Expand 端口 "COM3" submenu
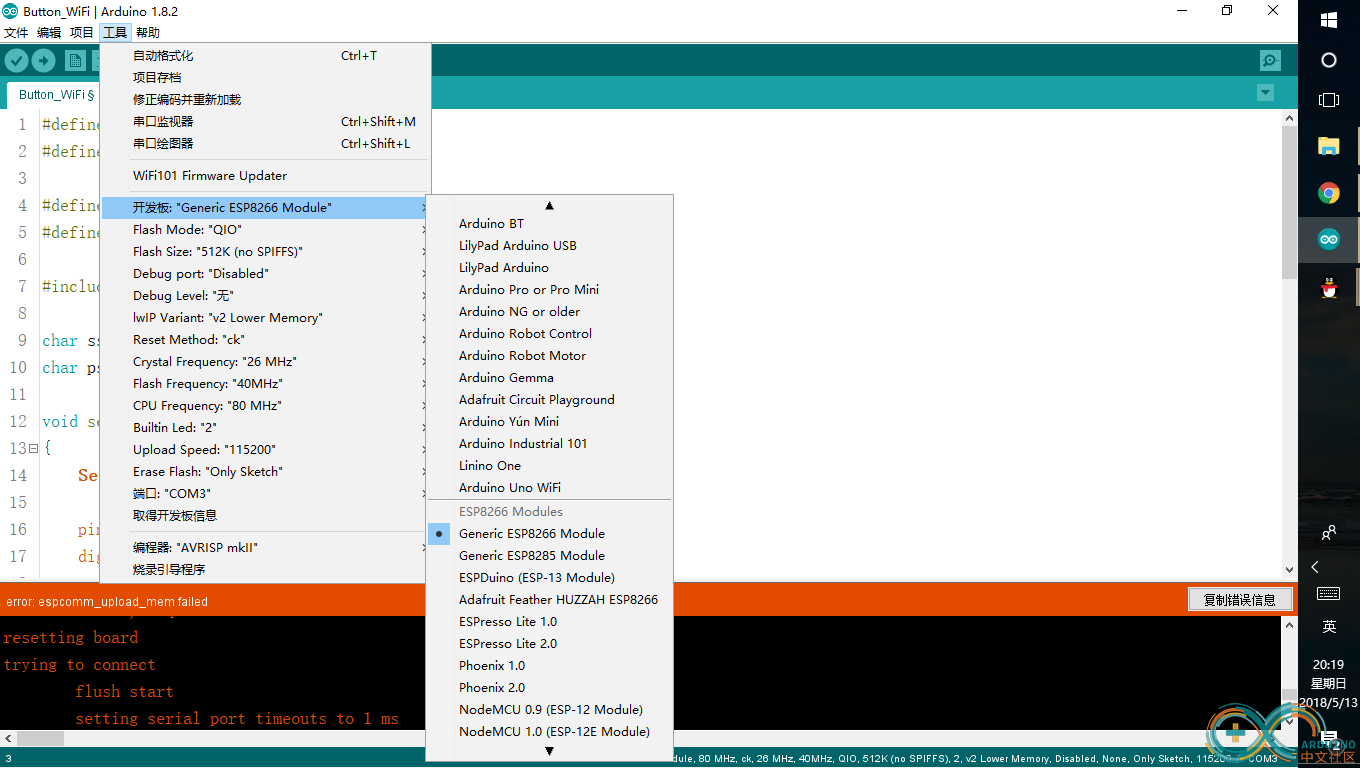1360x768 pixels. tap(266, 494)
